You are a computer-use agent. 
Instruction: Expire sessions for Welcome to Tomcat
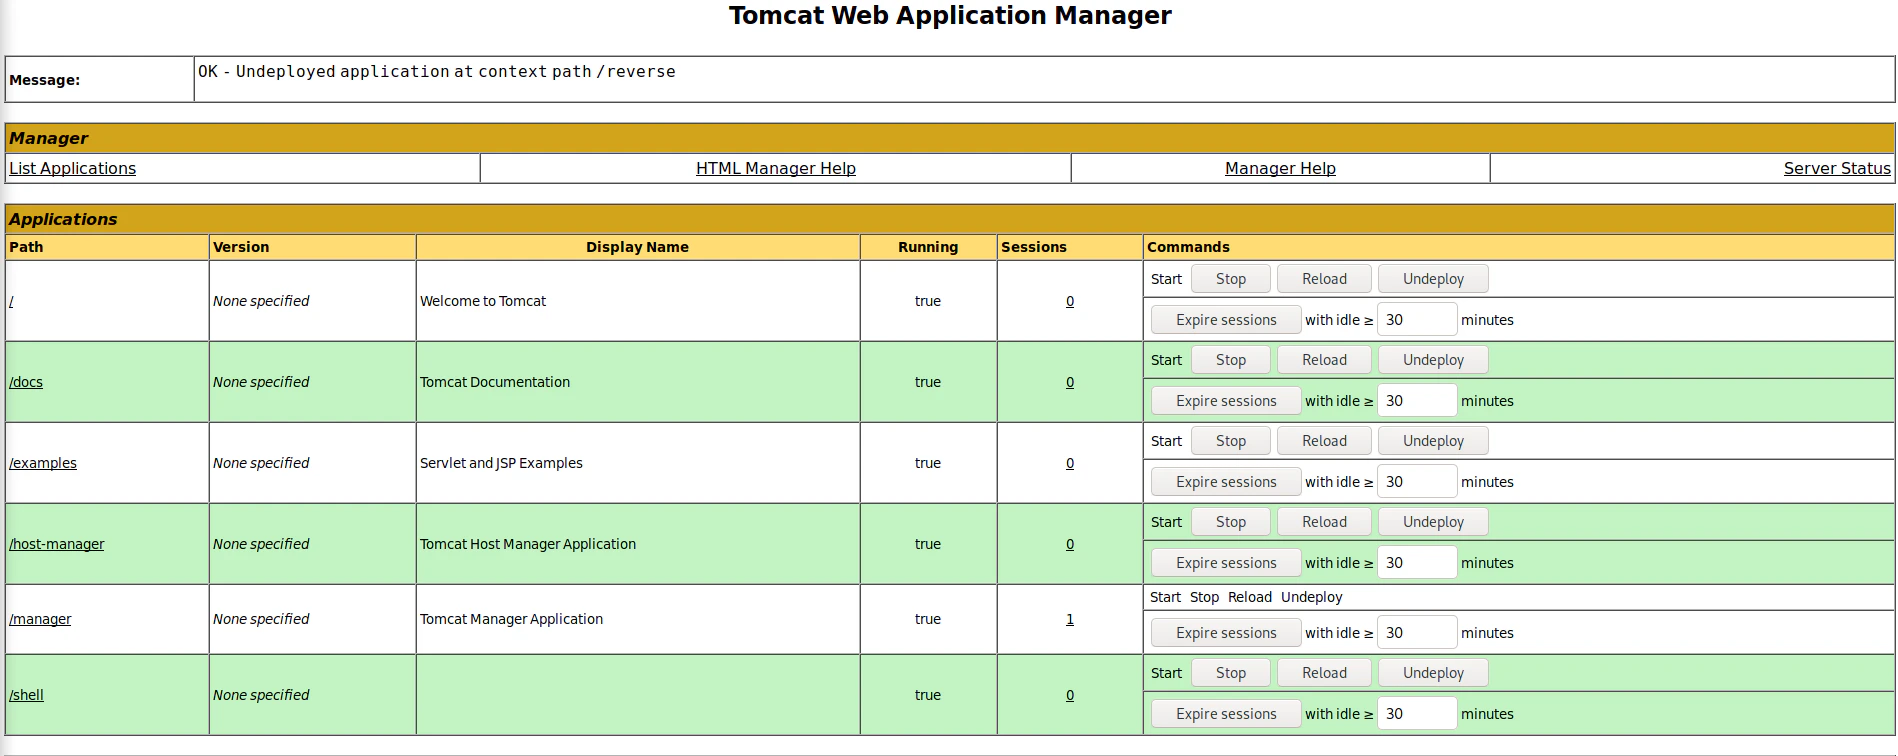pos(1226,320)
